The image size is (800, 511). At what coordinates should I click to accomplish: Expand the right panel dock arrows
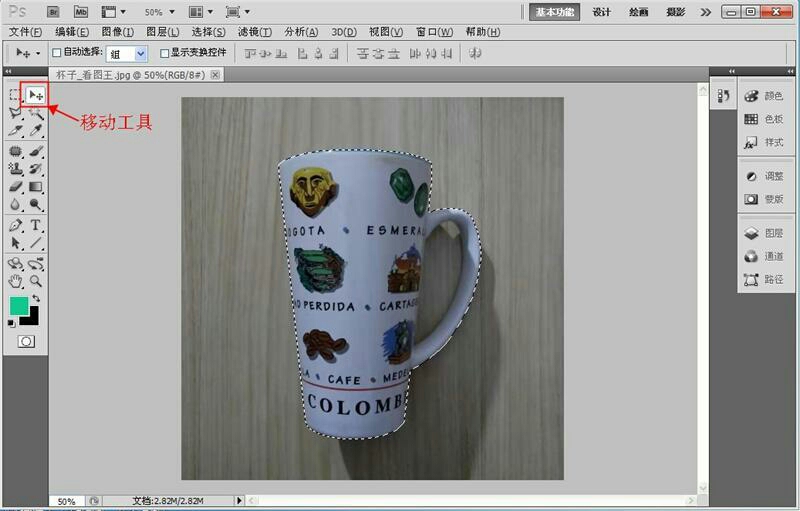(x=791, y=71)
